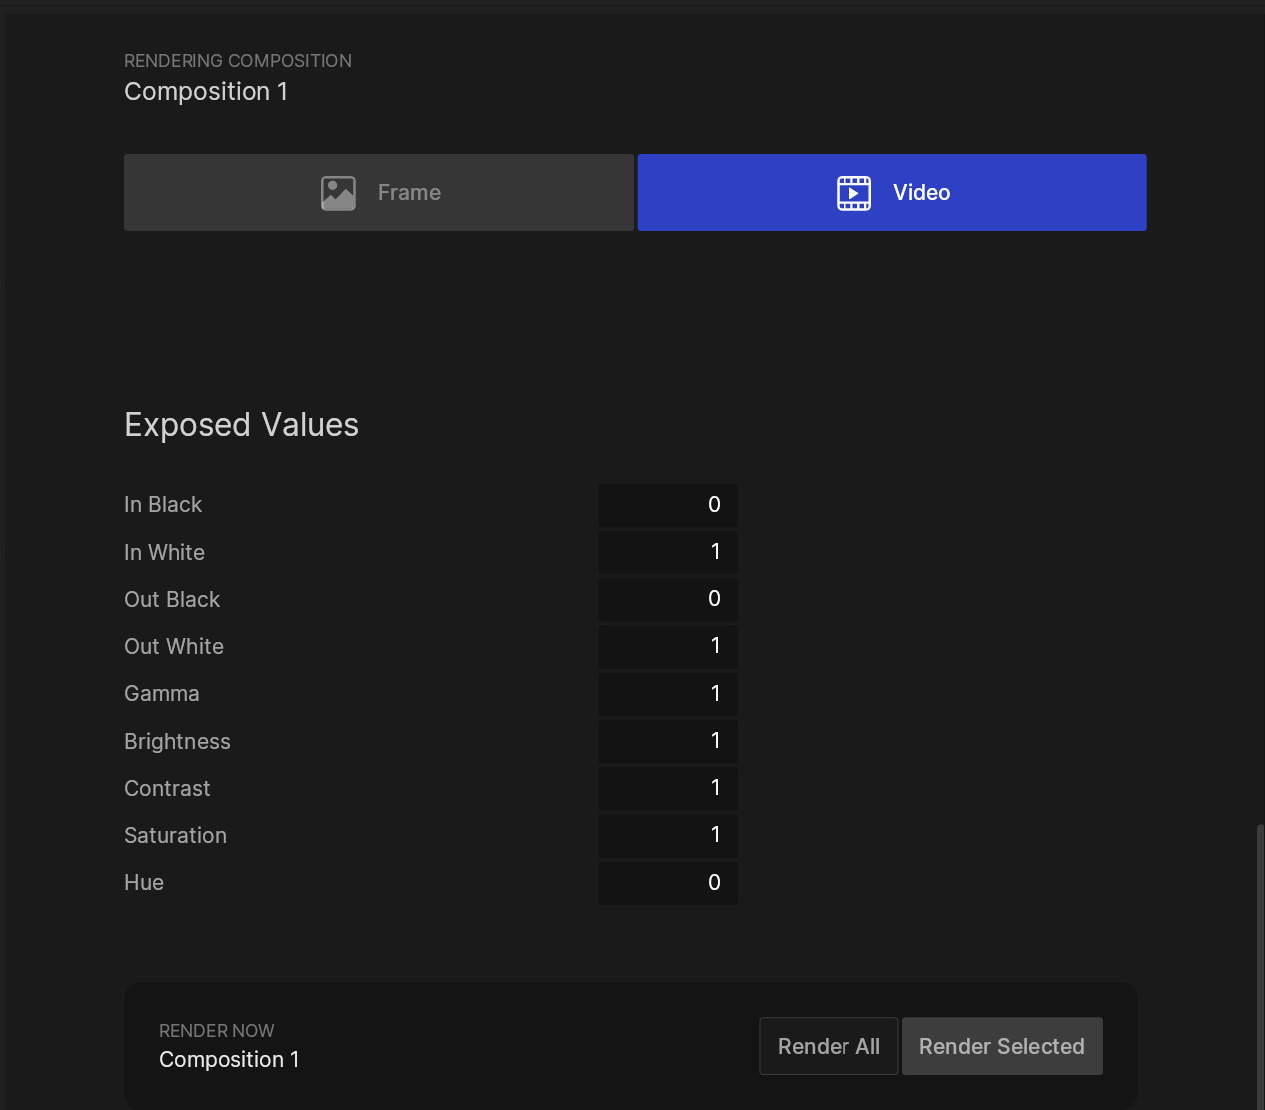Click the film-strip icon on the Video tab

(x=853, y=193)
